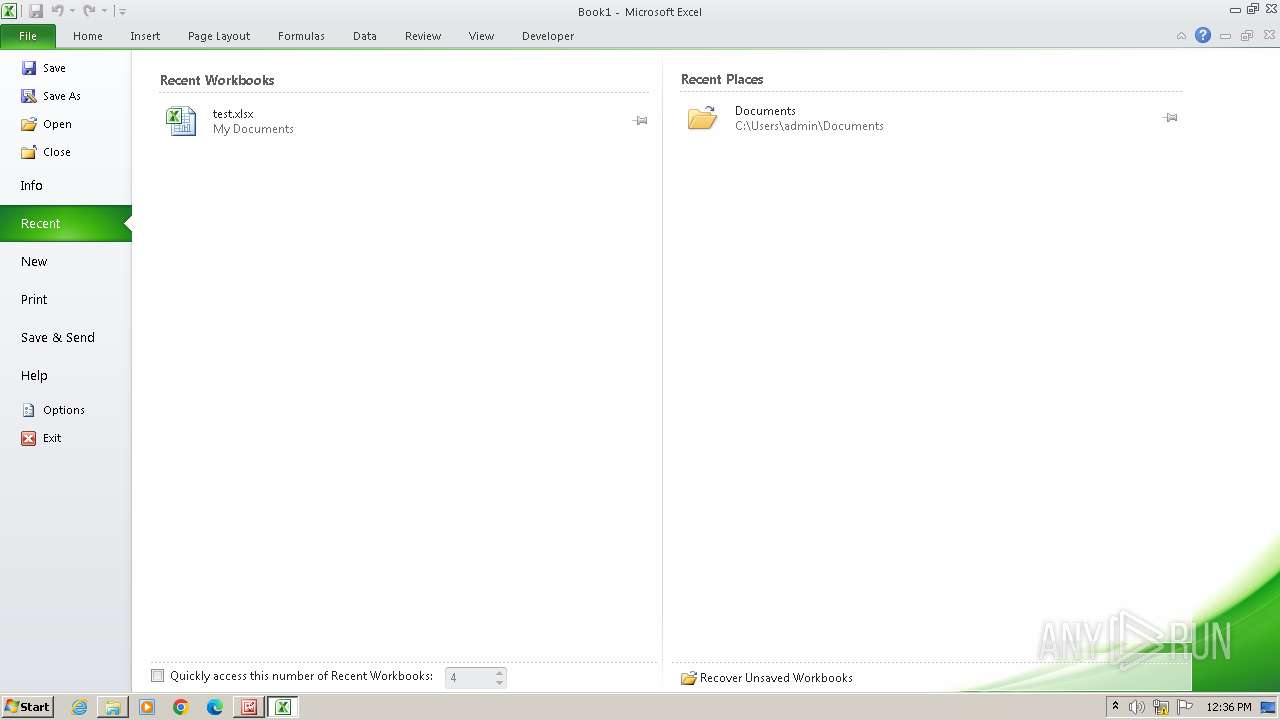Open Windows Explorer from the taskbar

pyautogui.click(x=113, y=707)
